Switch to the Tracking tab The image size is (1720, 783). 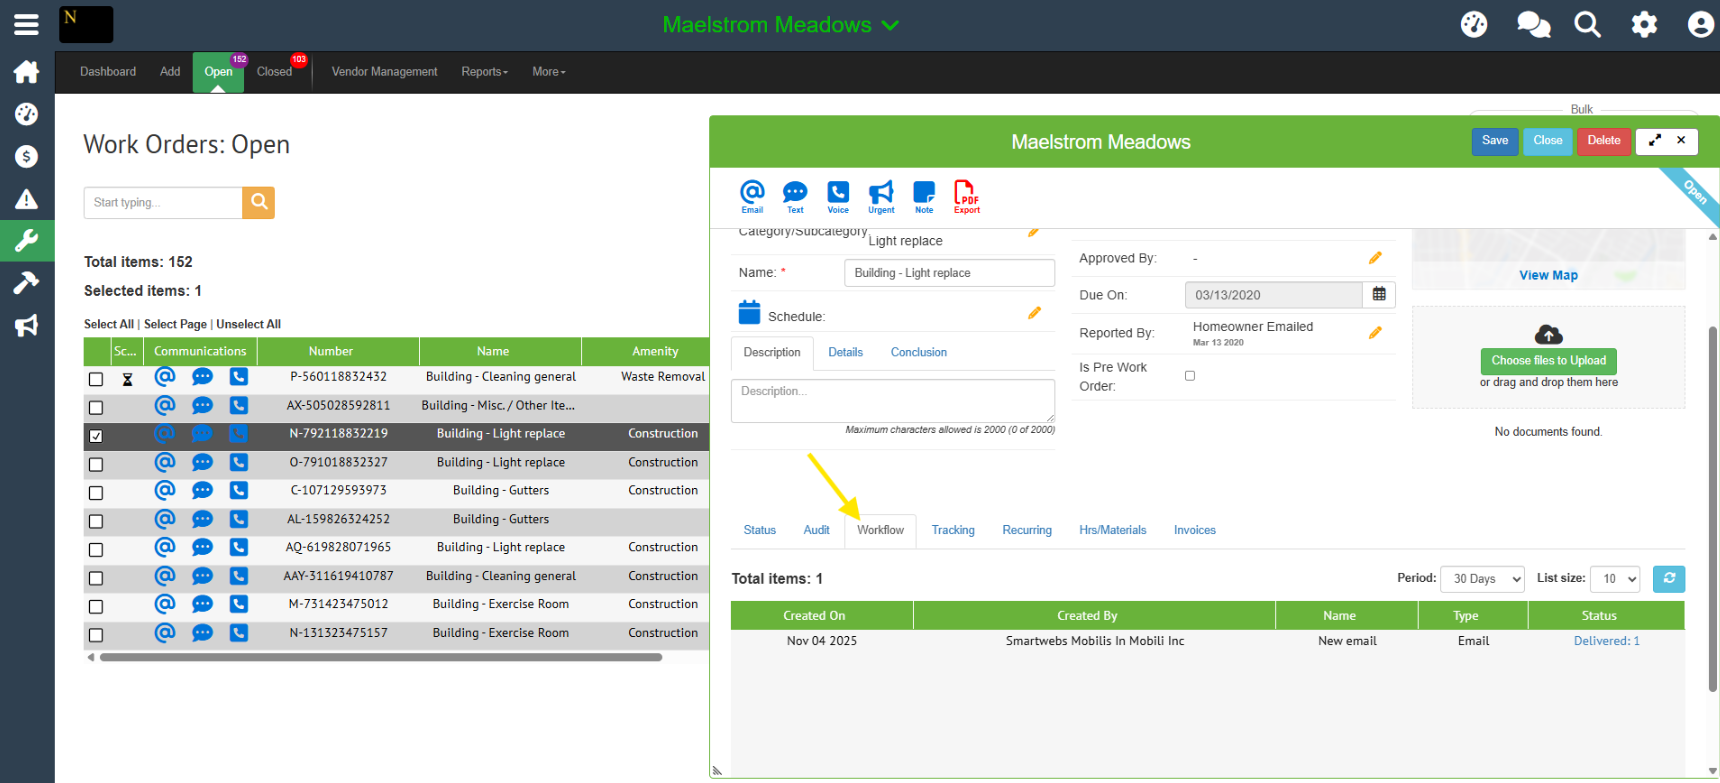[x=952, y=530]
